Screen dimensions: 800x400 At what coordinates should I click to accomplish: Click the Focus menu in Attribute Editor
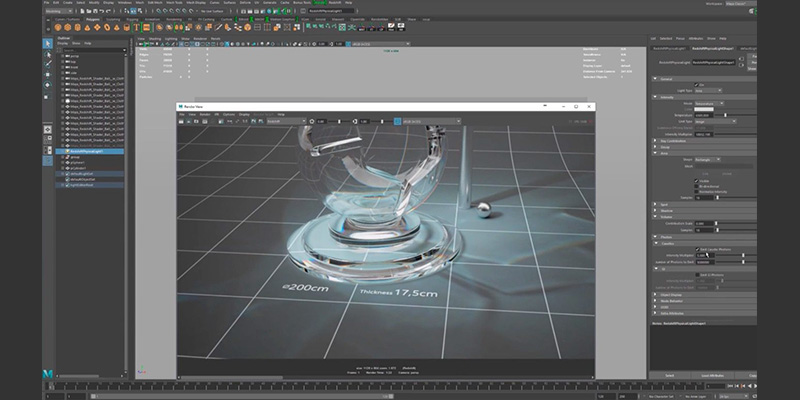[x=680, y=38]
